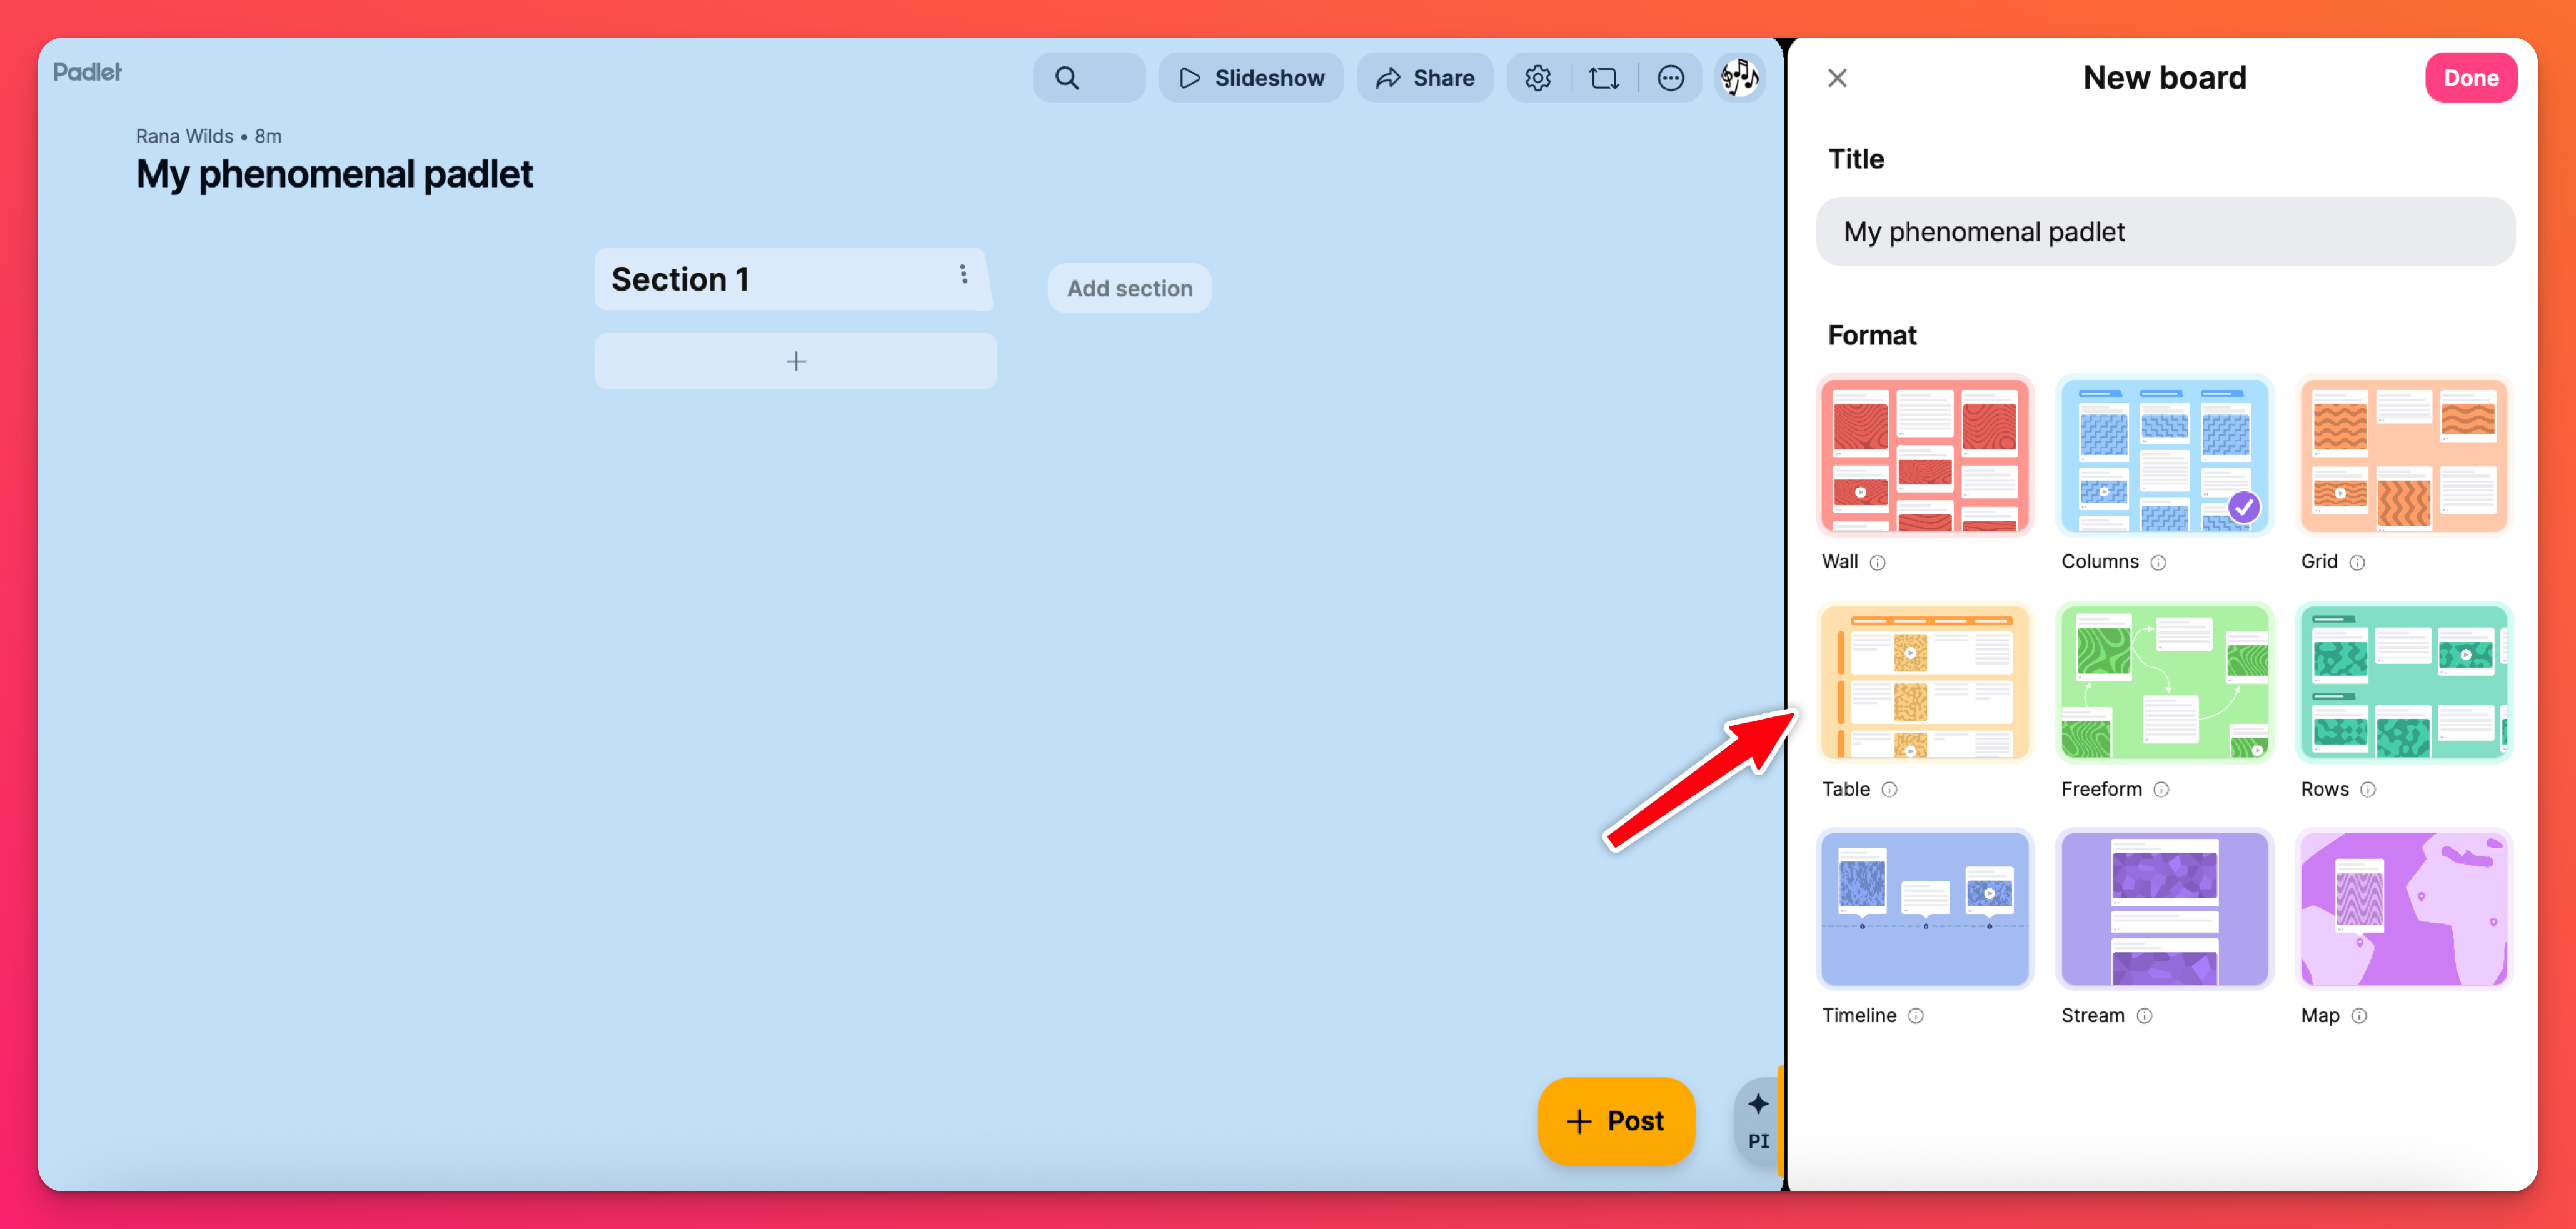This screenshot has height=1229, width=2576.
Task: Open the PI sparkle assistant button
Action: (x=1757, y=1120)
